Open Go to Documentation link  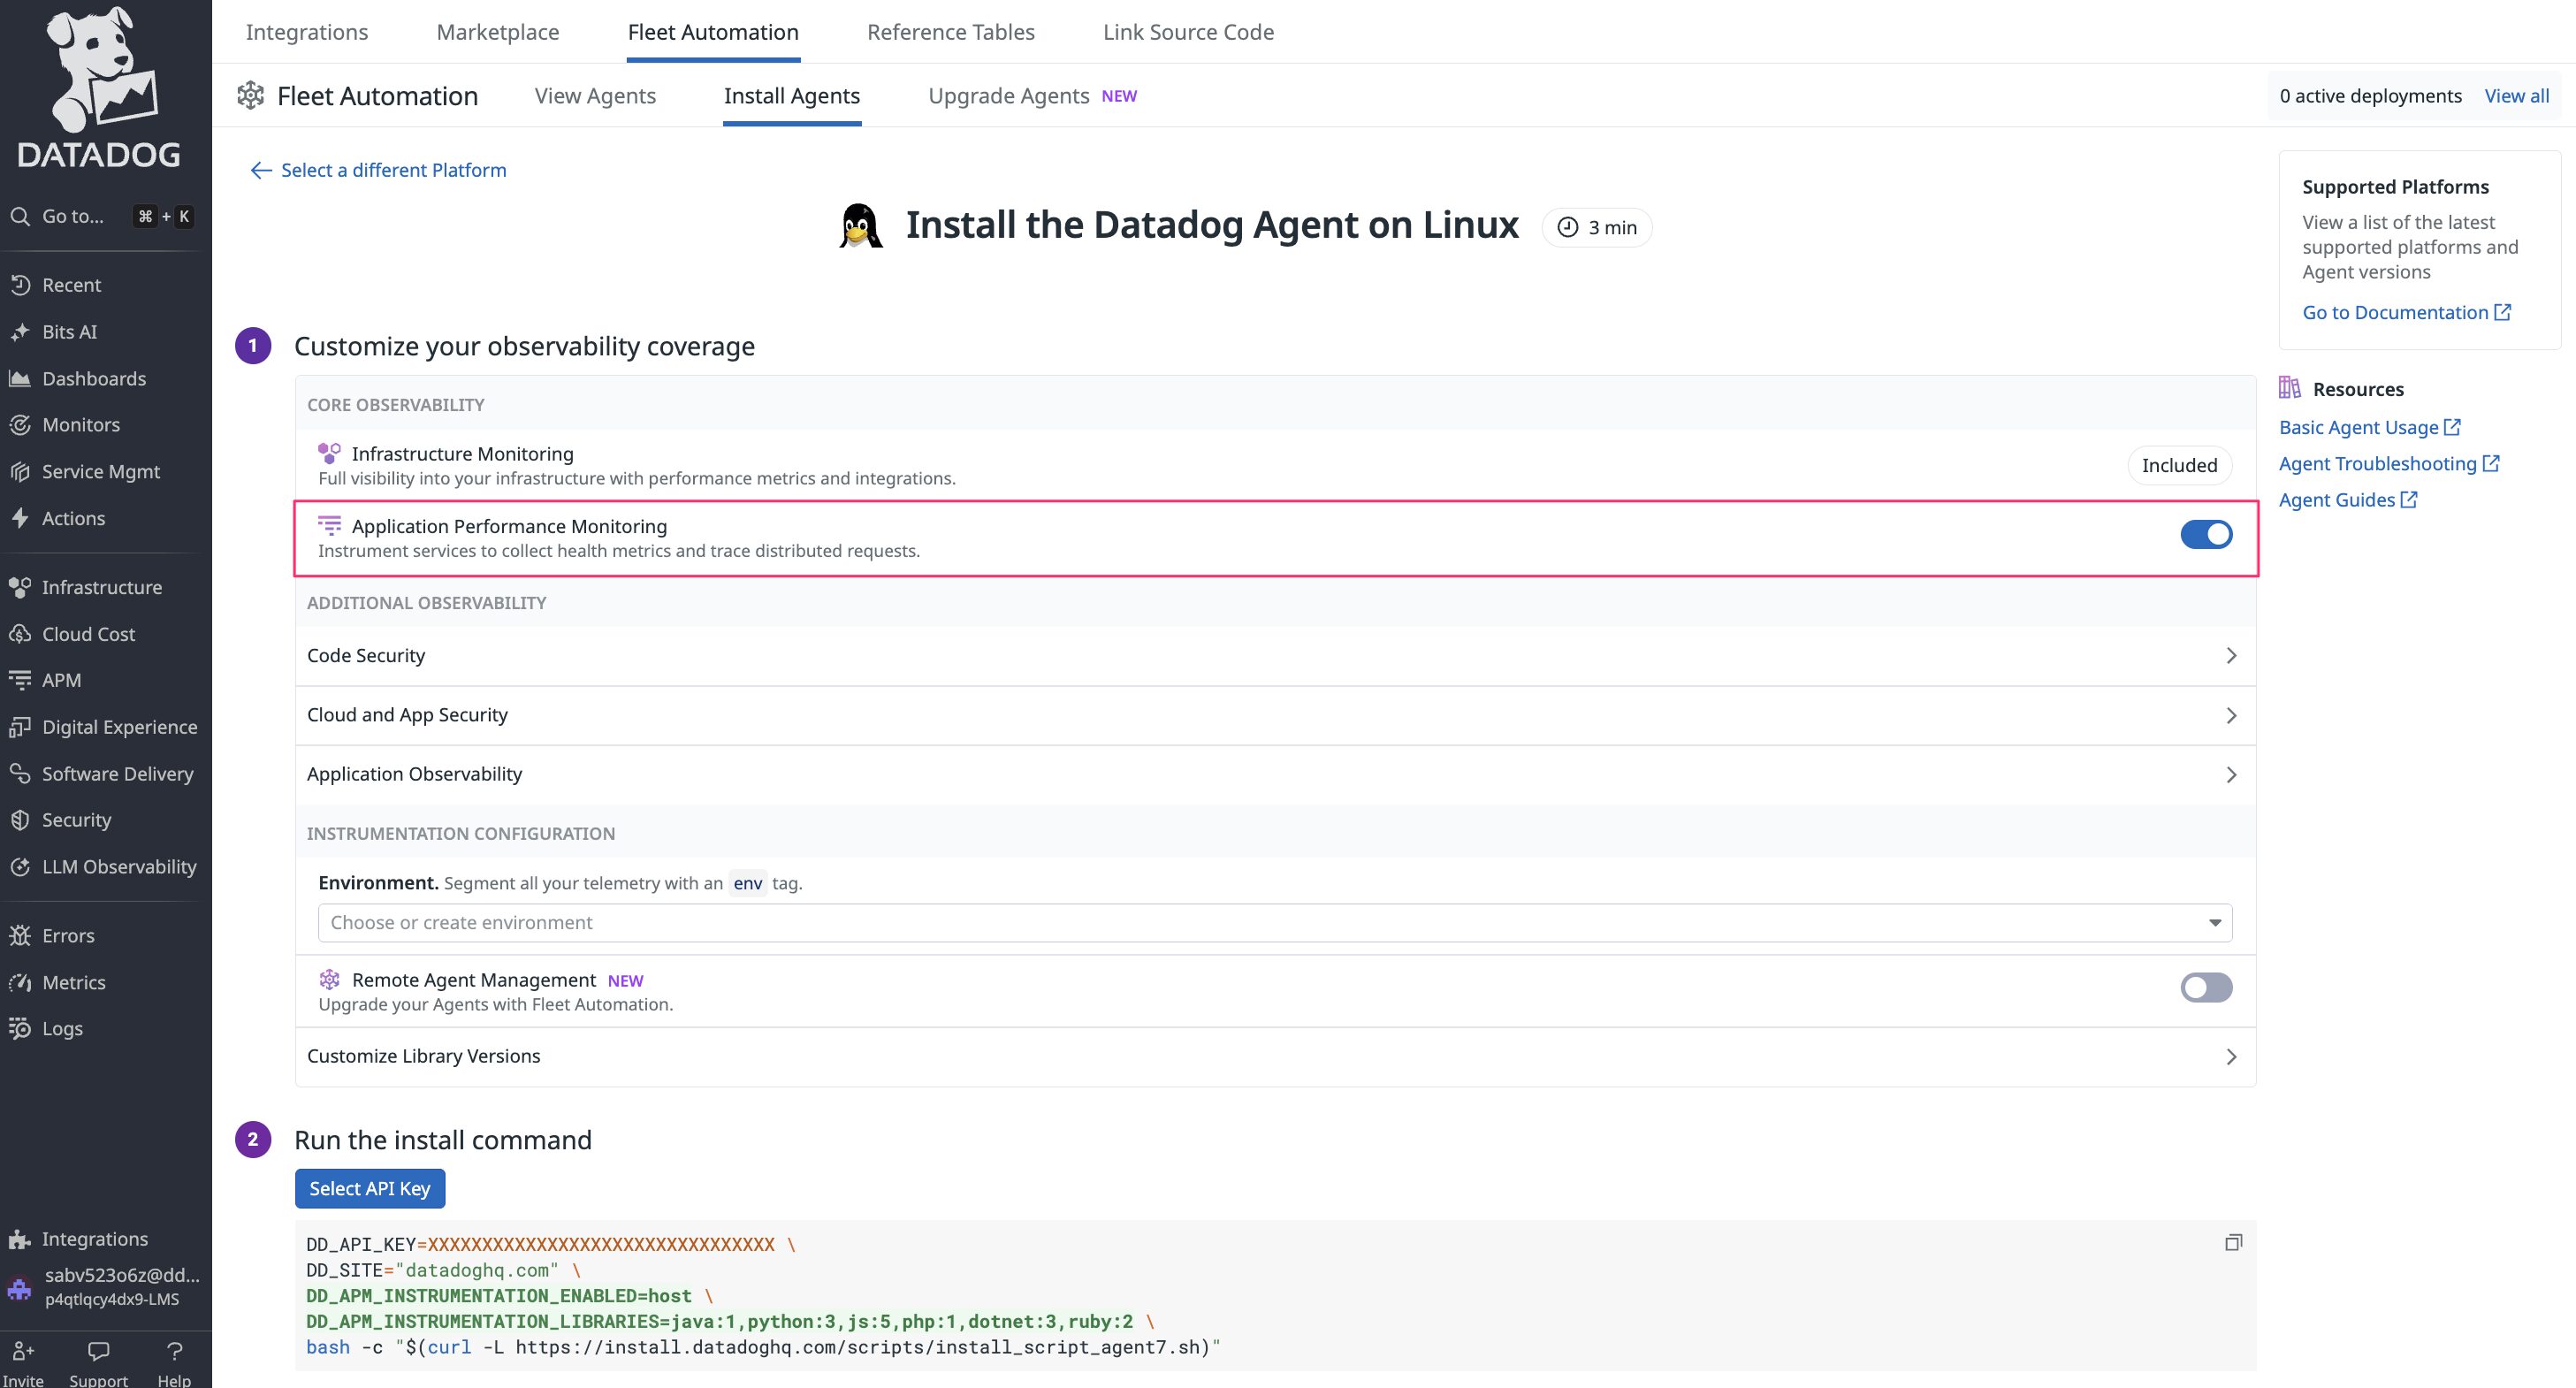pyautogui.click(x=2406, y=312)
